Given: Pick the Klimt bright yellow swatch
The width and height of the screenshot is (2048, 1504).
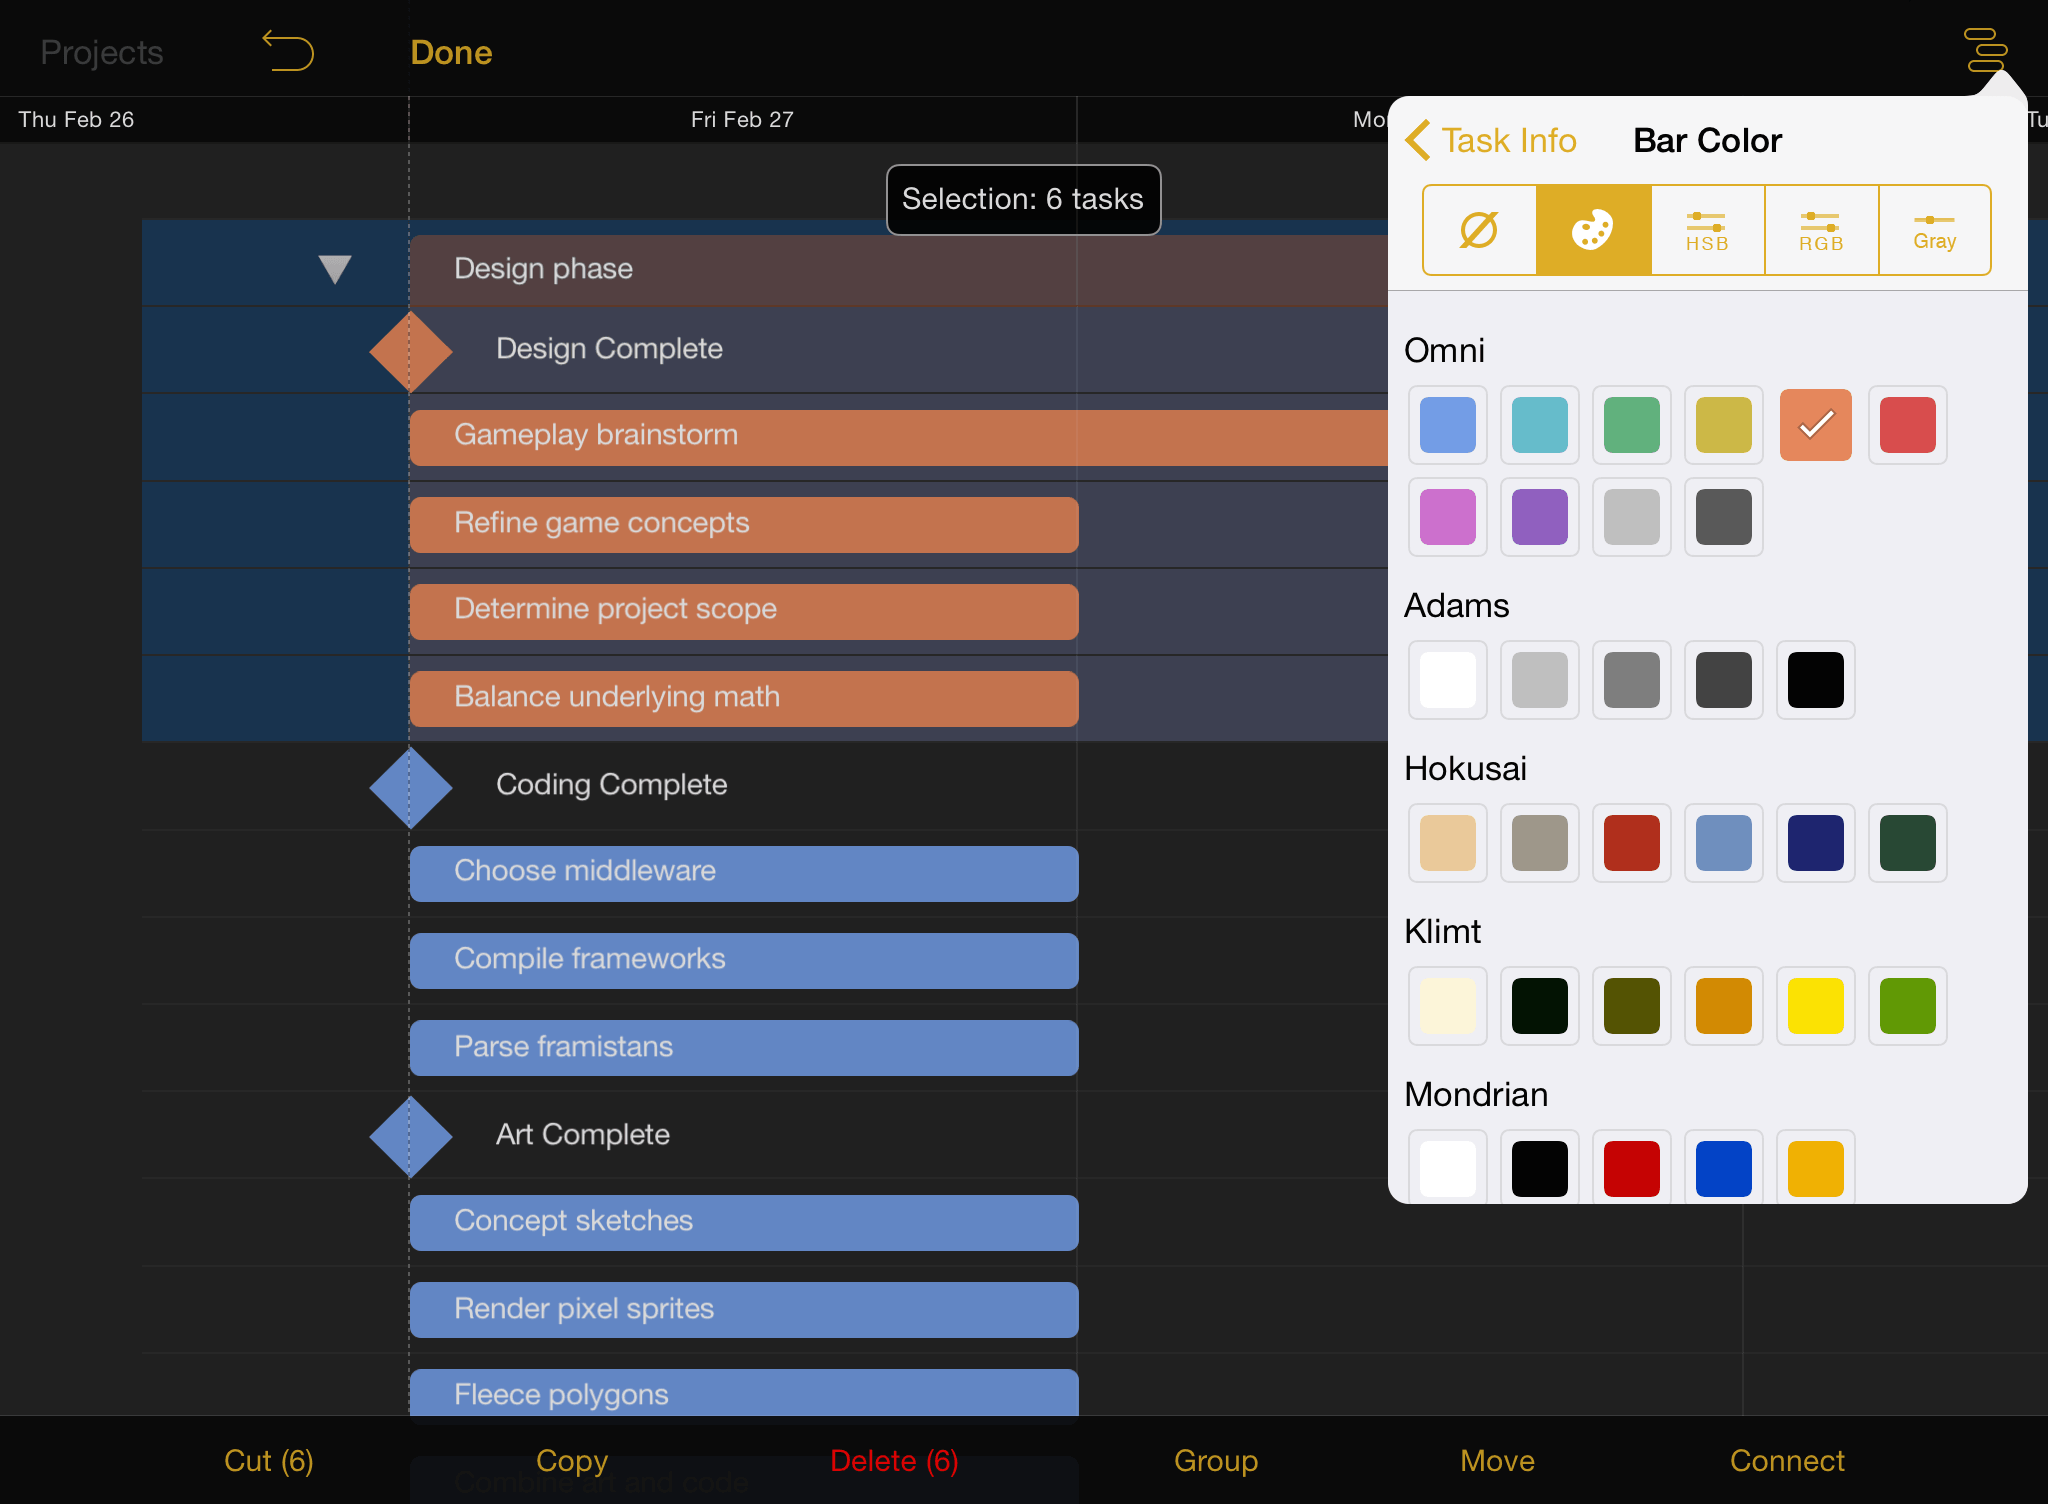Looking at the screenshot, I should click(1816, 1006).
